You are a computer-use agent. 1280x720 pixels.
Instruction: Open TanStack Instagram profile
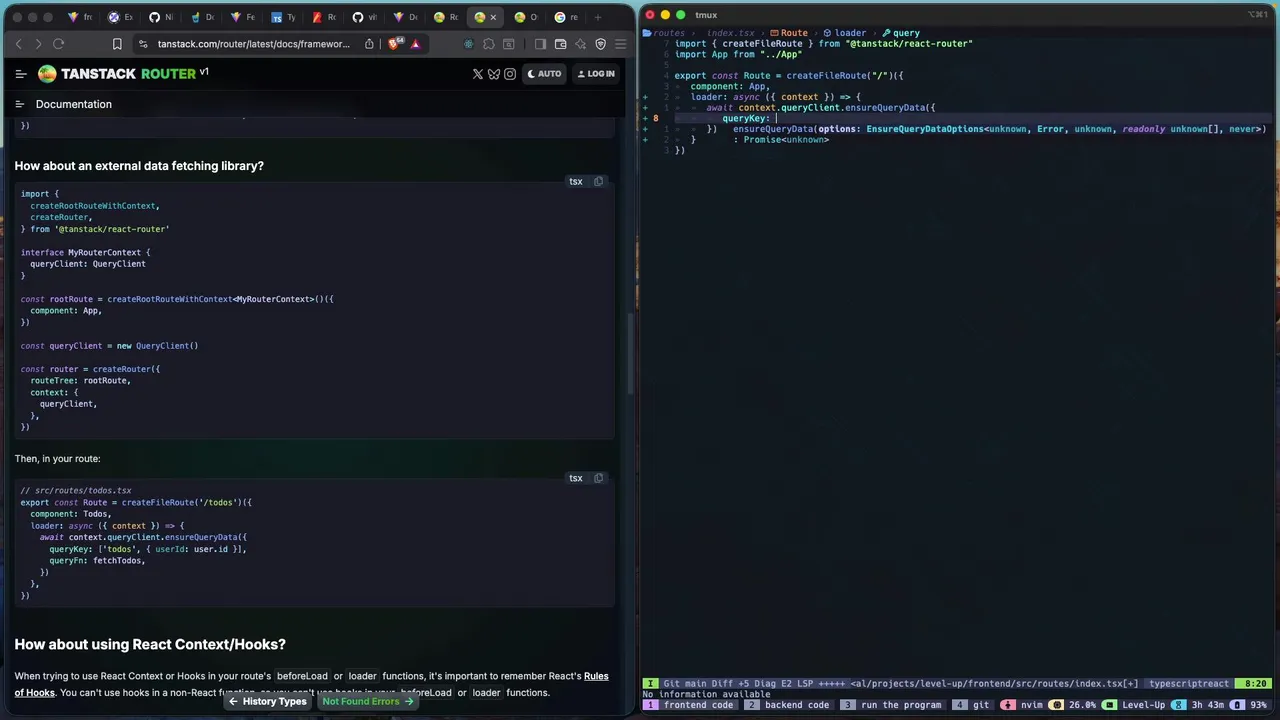509,74
